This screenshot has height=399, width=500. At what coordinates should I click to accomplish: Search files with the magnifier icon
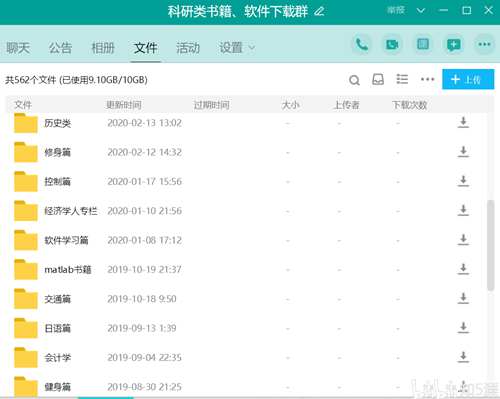354,80
